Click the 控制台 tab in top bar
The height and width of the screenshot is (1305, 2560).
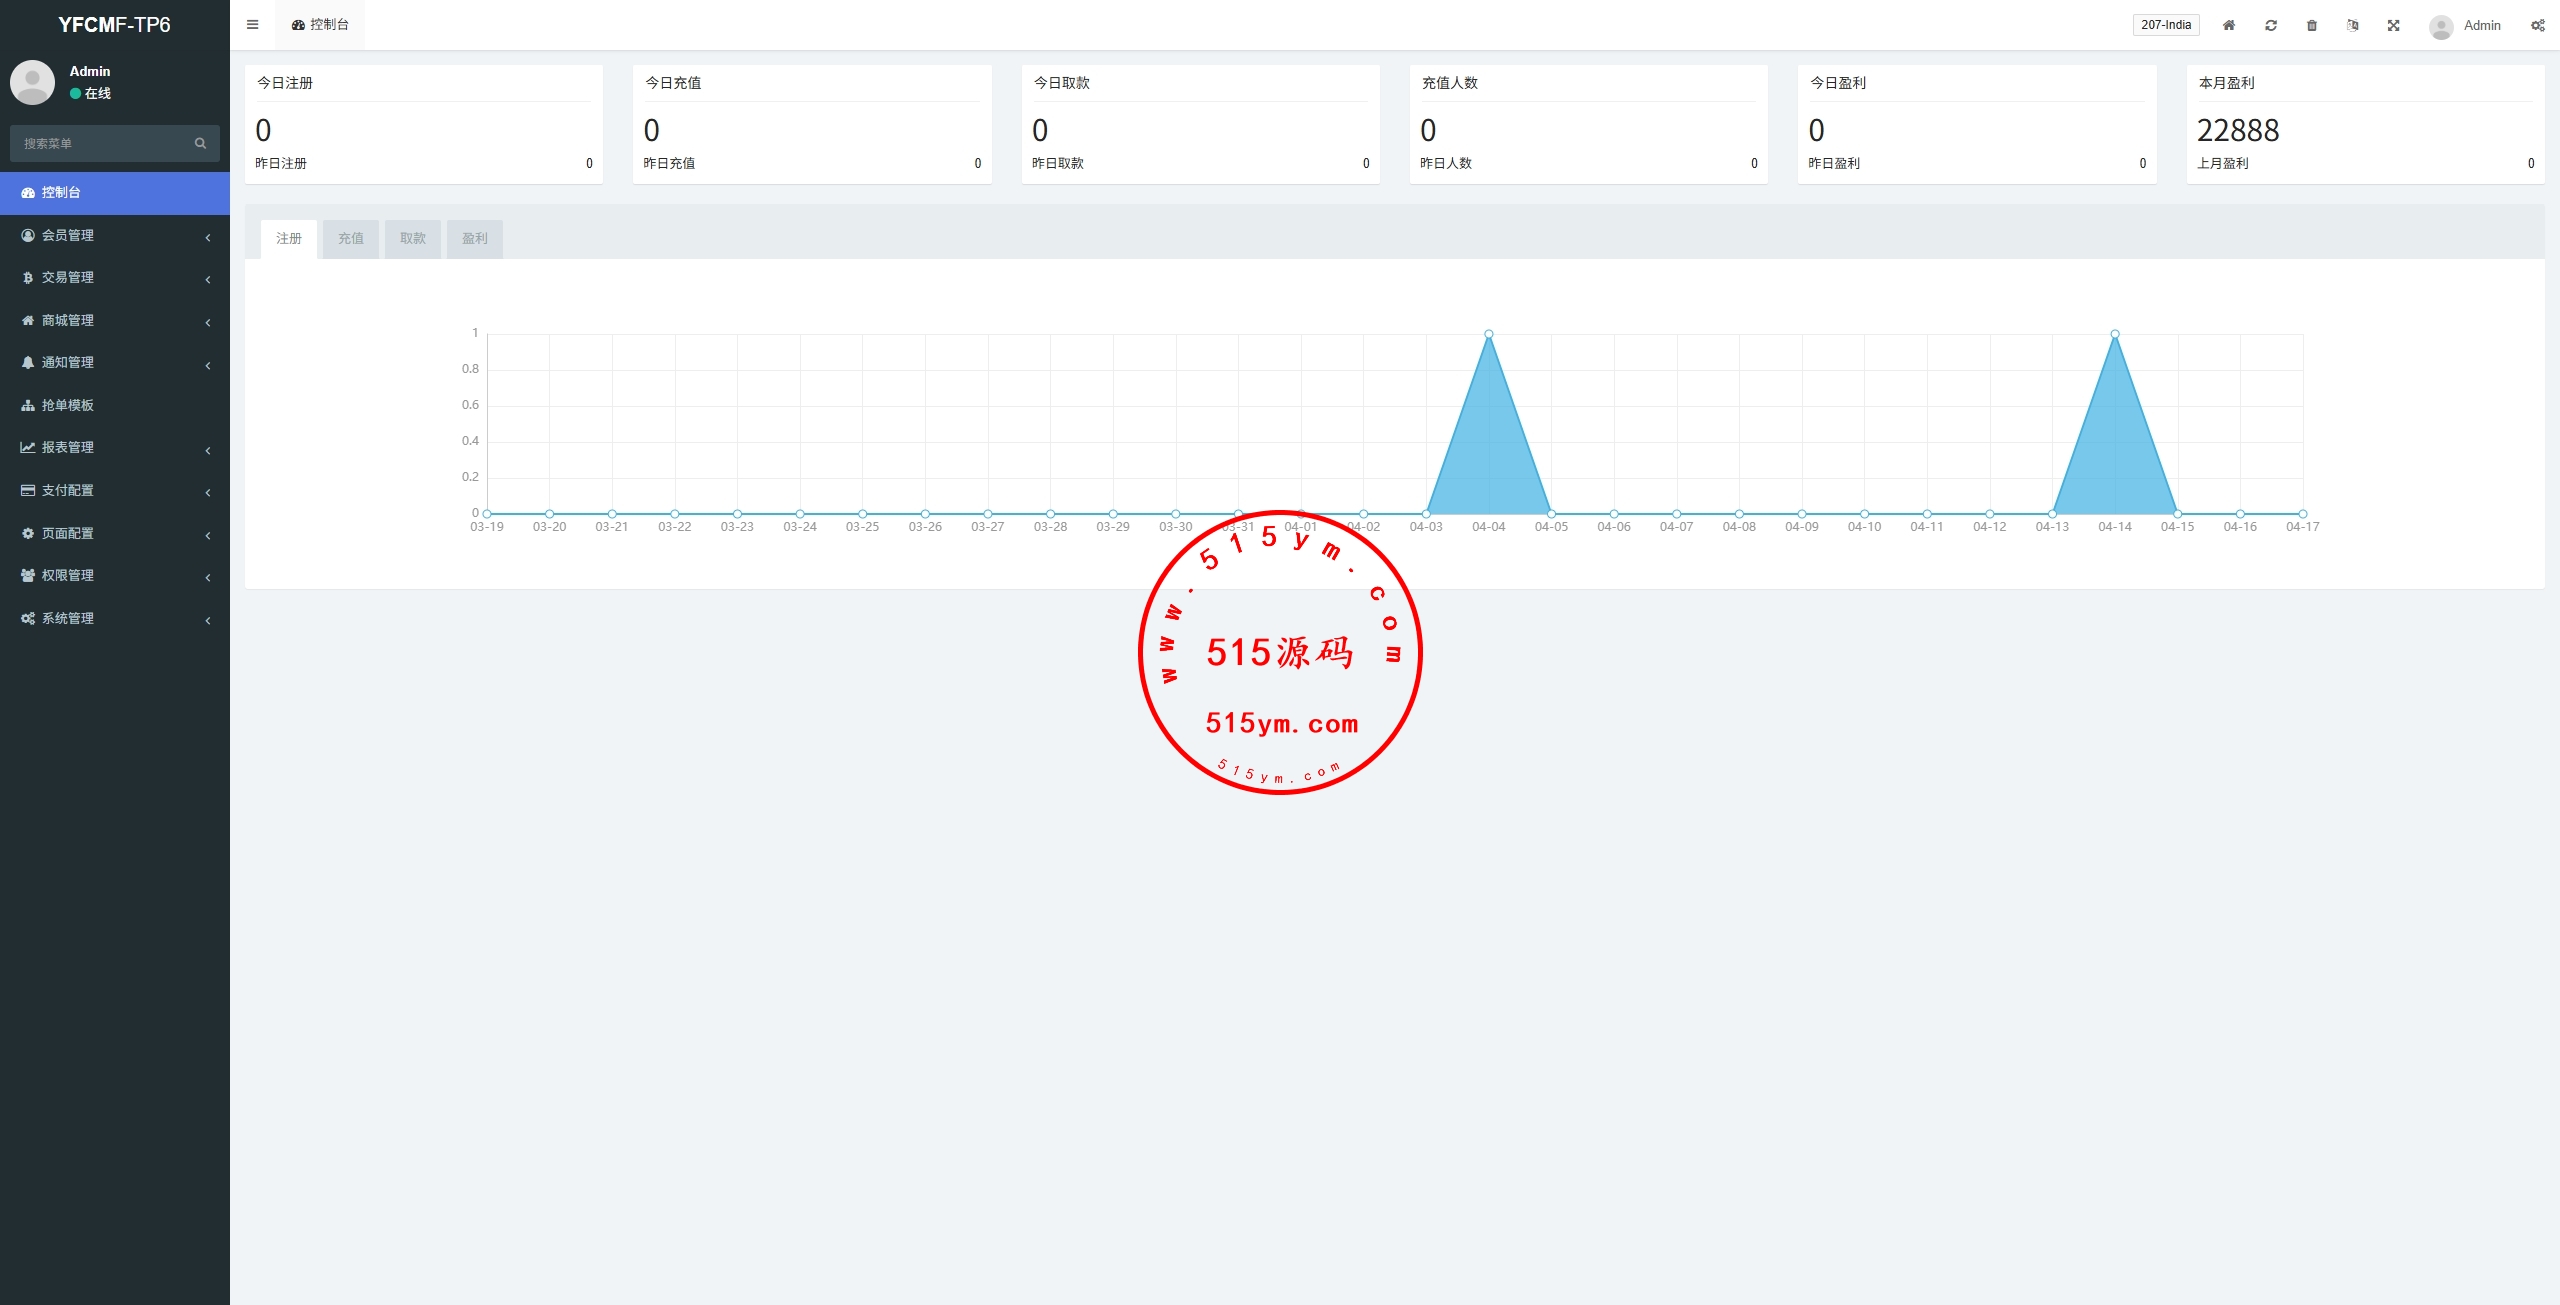[320, 25]
